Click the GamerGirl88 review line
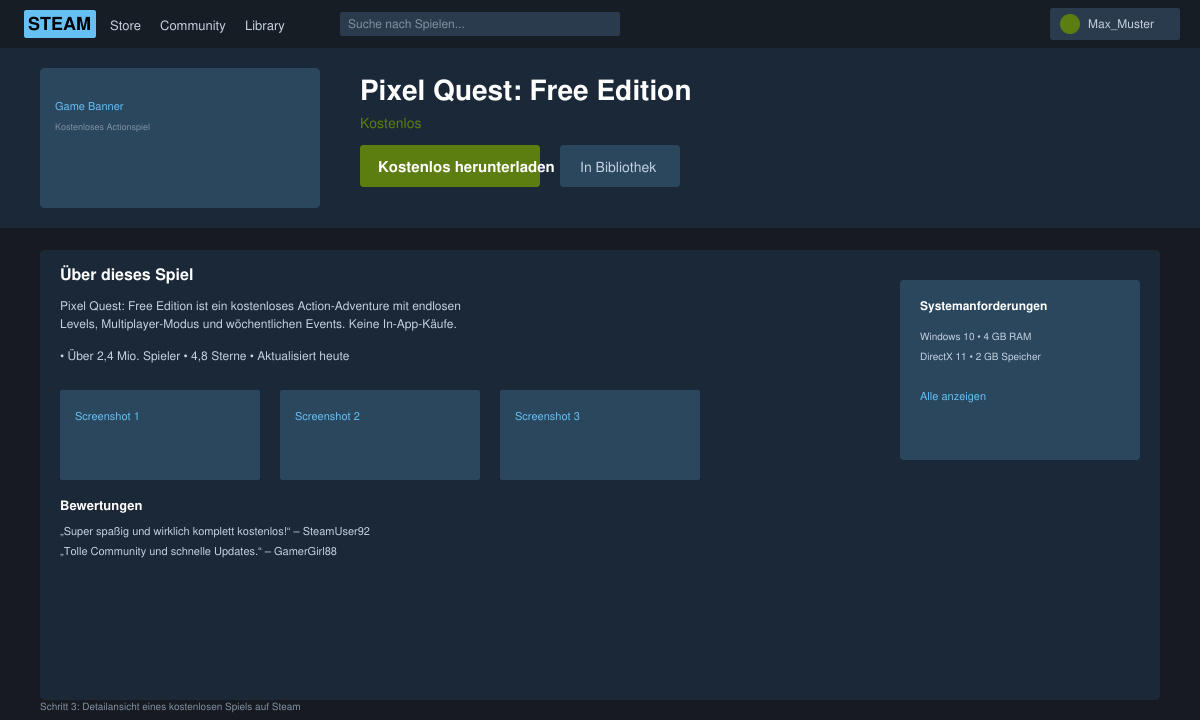 coord(198,551)
